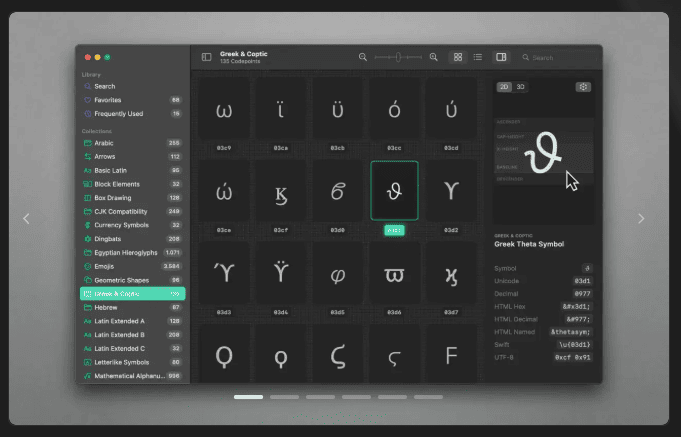Viewport: 681px width, 437px height.
Task: Select the glyph tile labeled 03cf
Action: coord(281,191)
